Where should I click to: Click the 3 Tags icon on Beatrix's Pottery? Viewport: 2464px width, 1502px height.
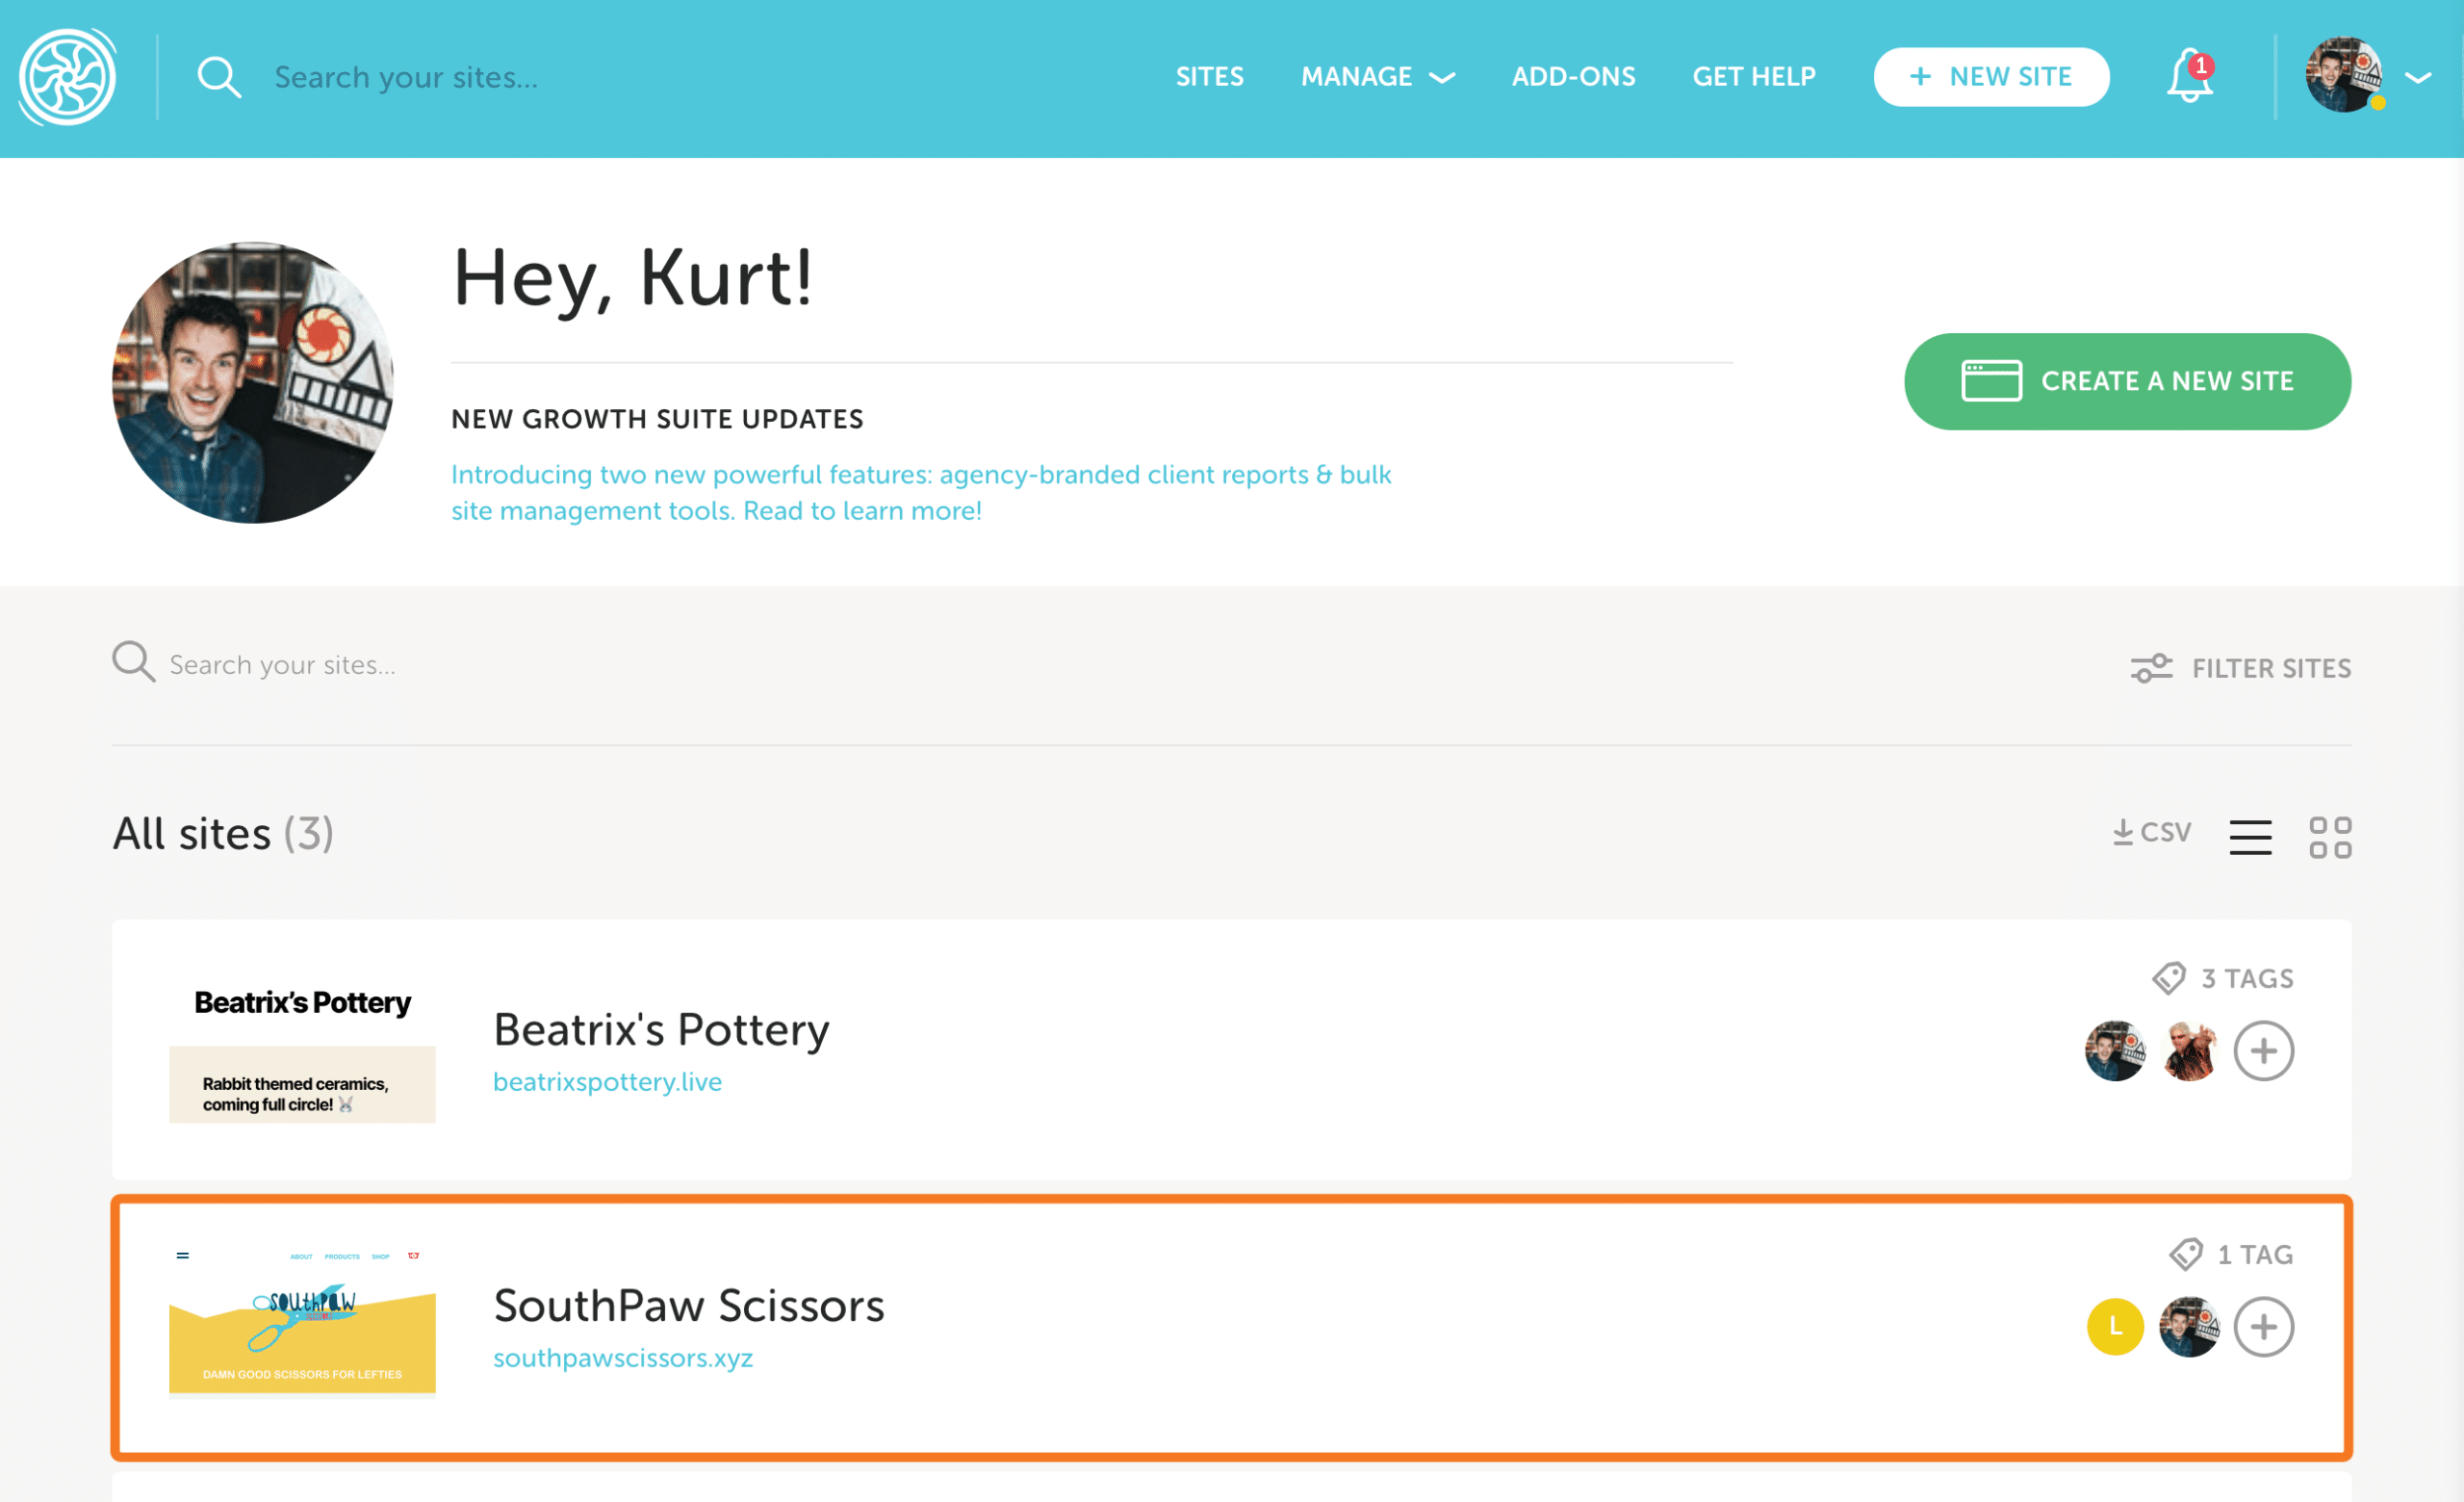(2168, 978)
